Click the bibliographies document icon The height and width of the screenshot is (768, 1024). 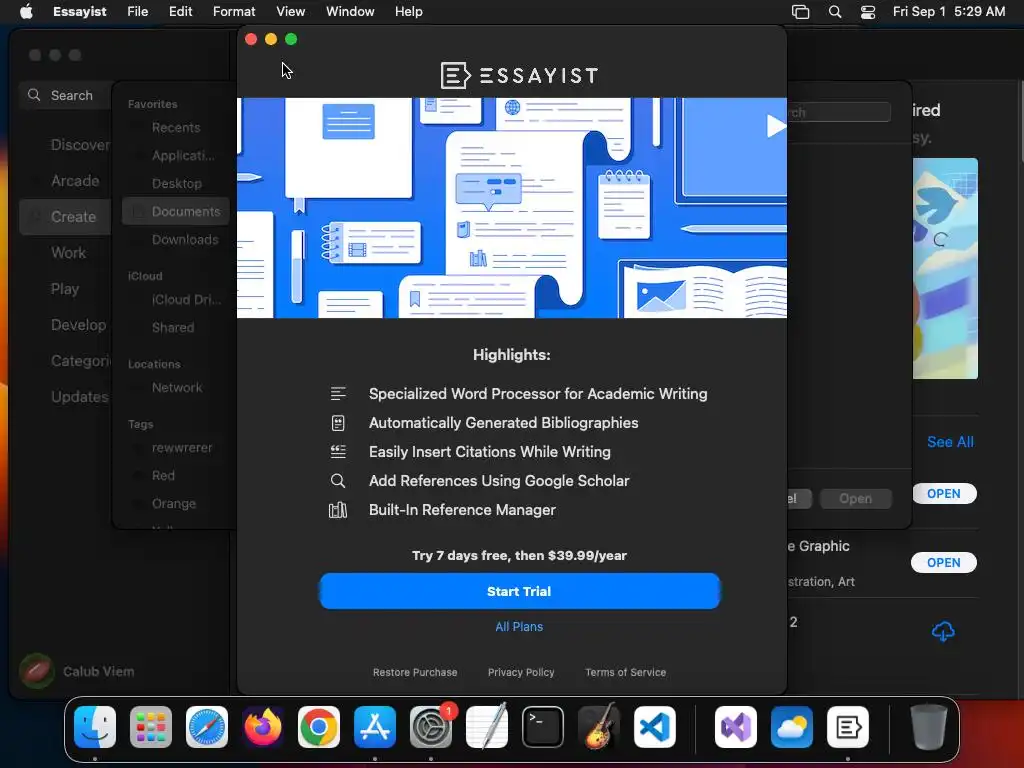point(338,423)
